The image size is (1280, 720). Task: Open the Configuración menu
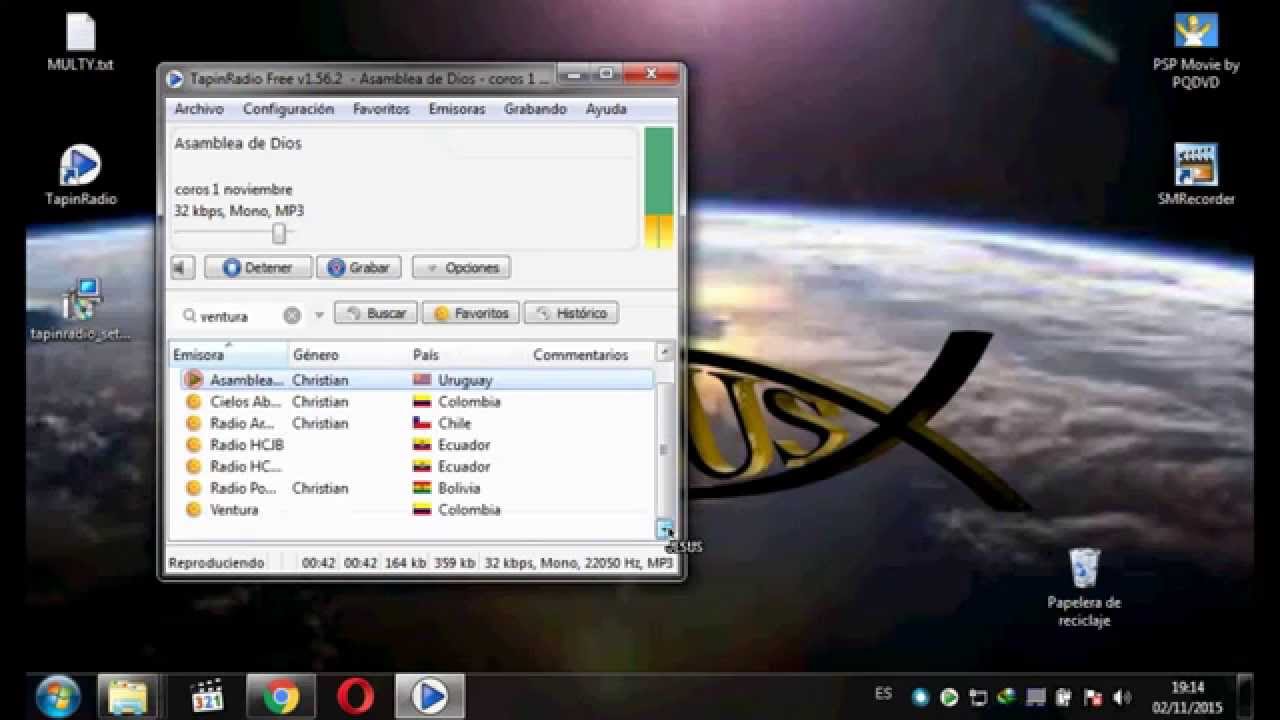pyautogui.click(x=288, y=109)
